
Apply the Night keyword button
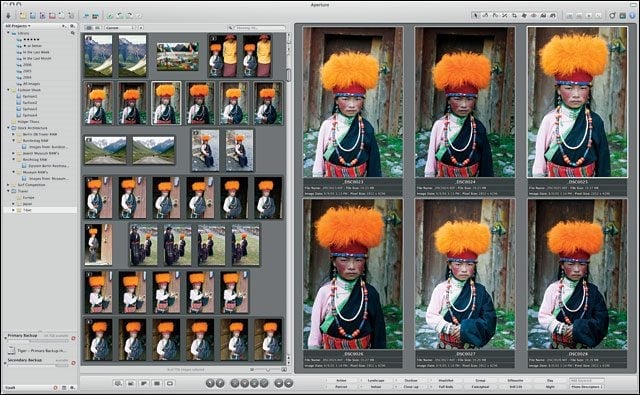pos(550,386)
